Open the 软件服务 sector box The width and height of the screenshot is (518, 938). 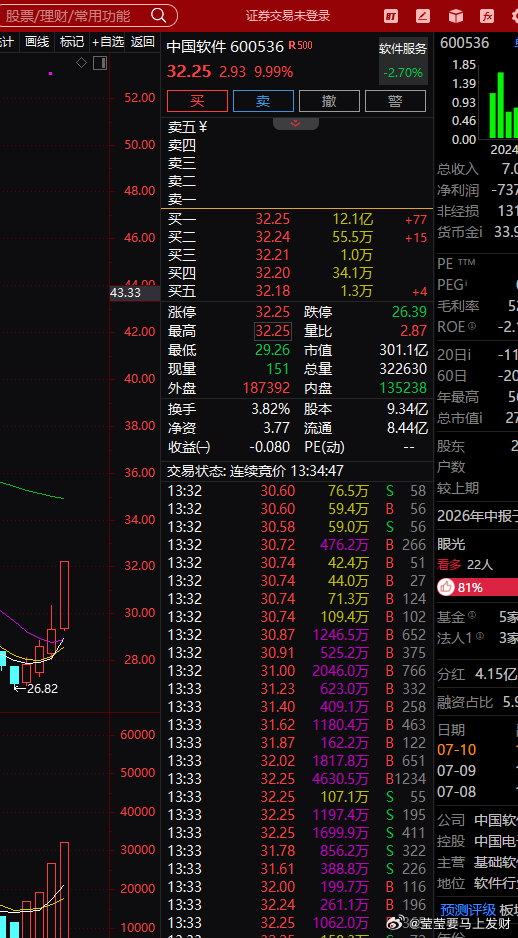[403, 60]
